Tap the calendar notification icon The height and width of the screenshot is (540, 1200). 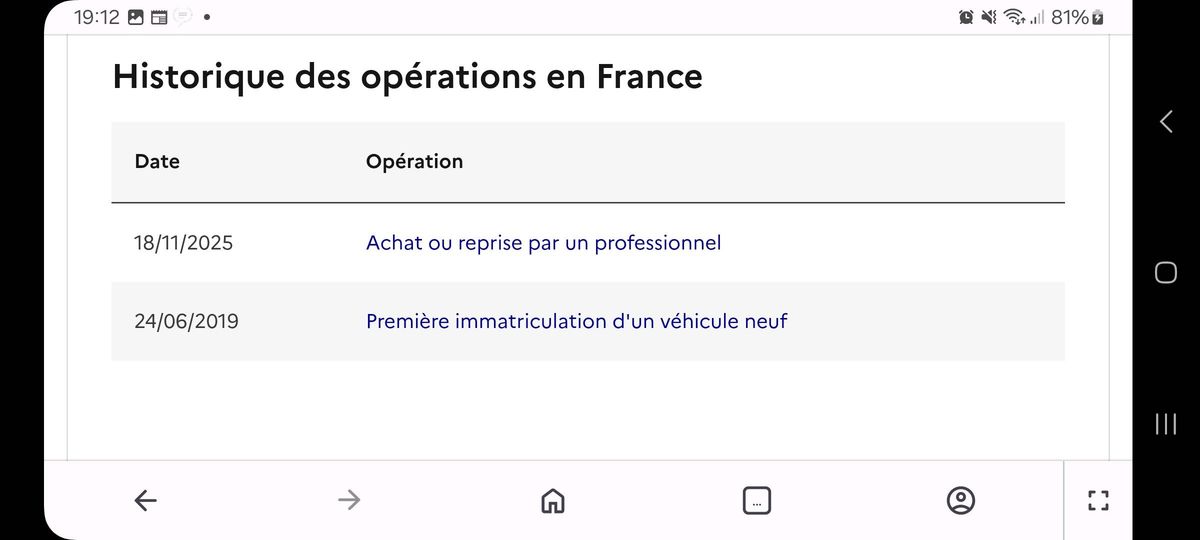pos(159,17)
